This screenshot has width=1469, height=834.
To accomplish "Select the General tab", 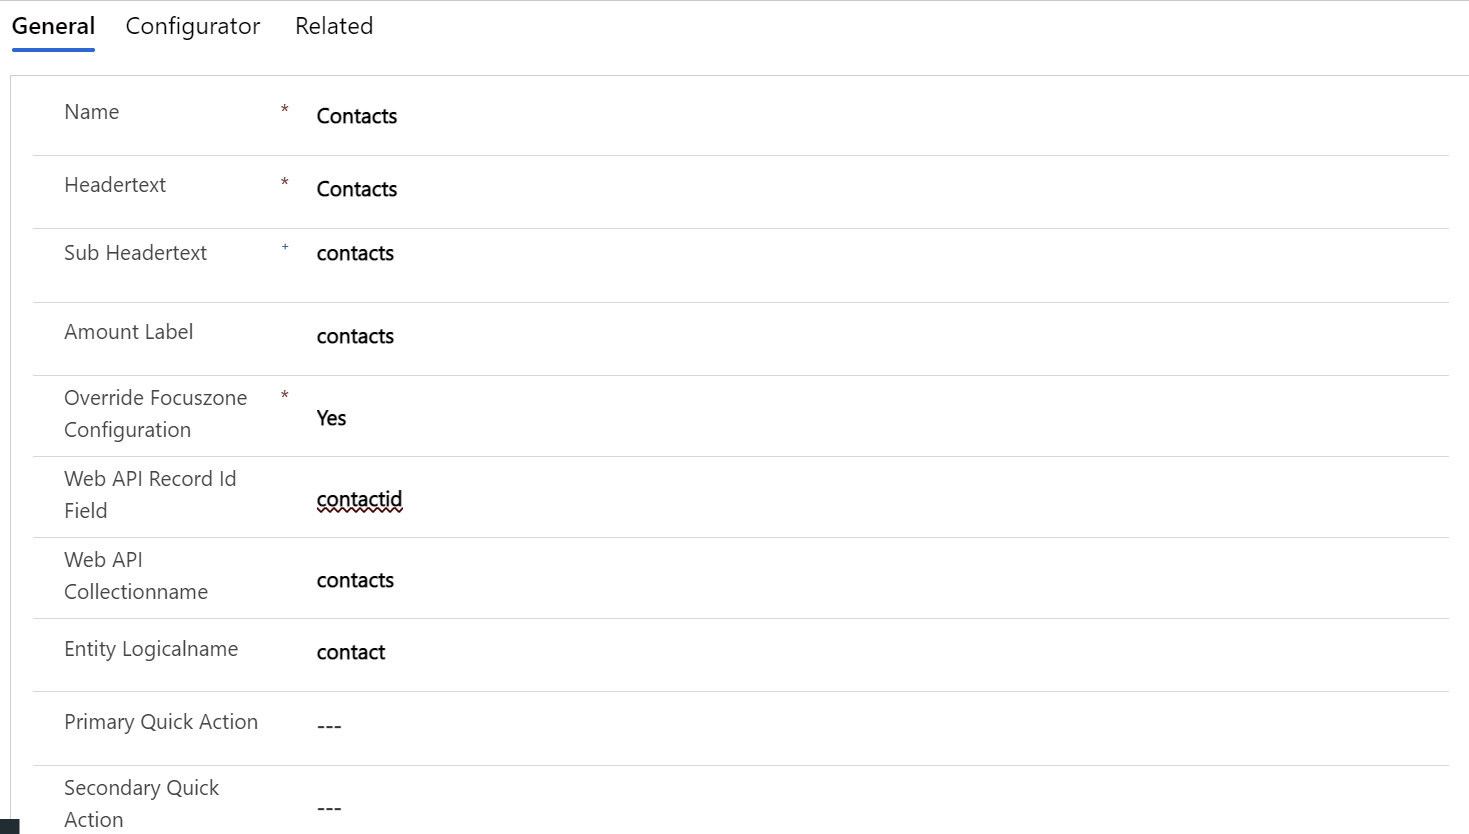I will tap(53, 26).
